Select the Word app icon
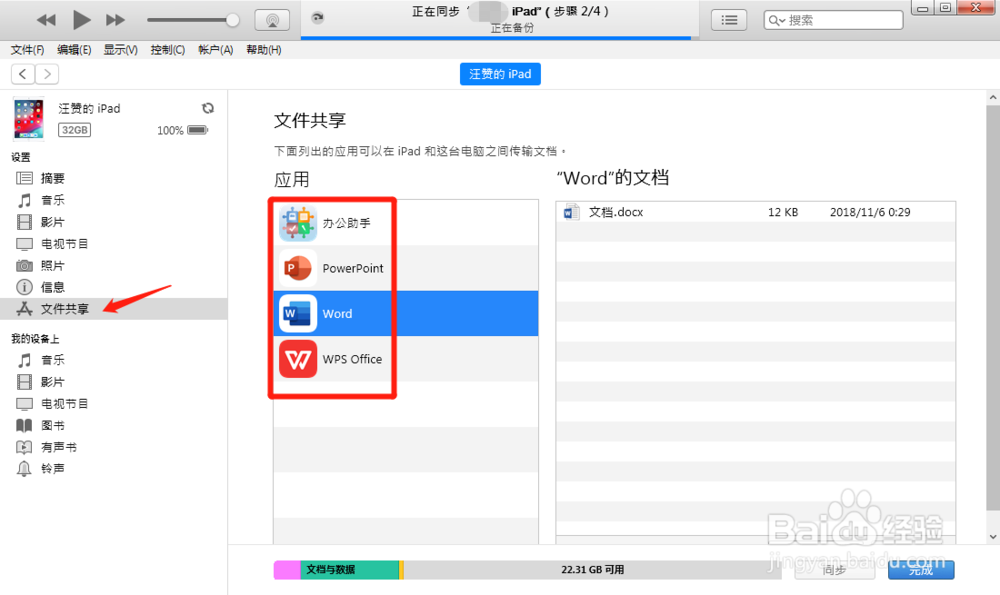This screenshot has height=595, width=1000. [x=298, y=314]
